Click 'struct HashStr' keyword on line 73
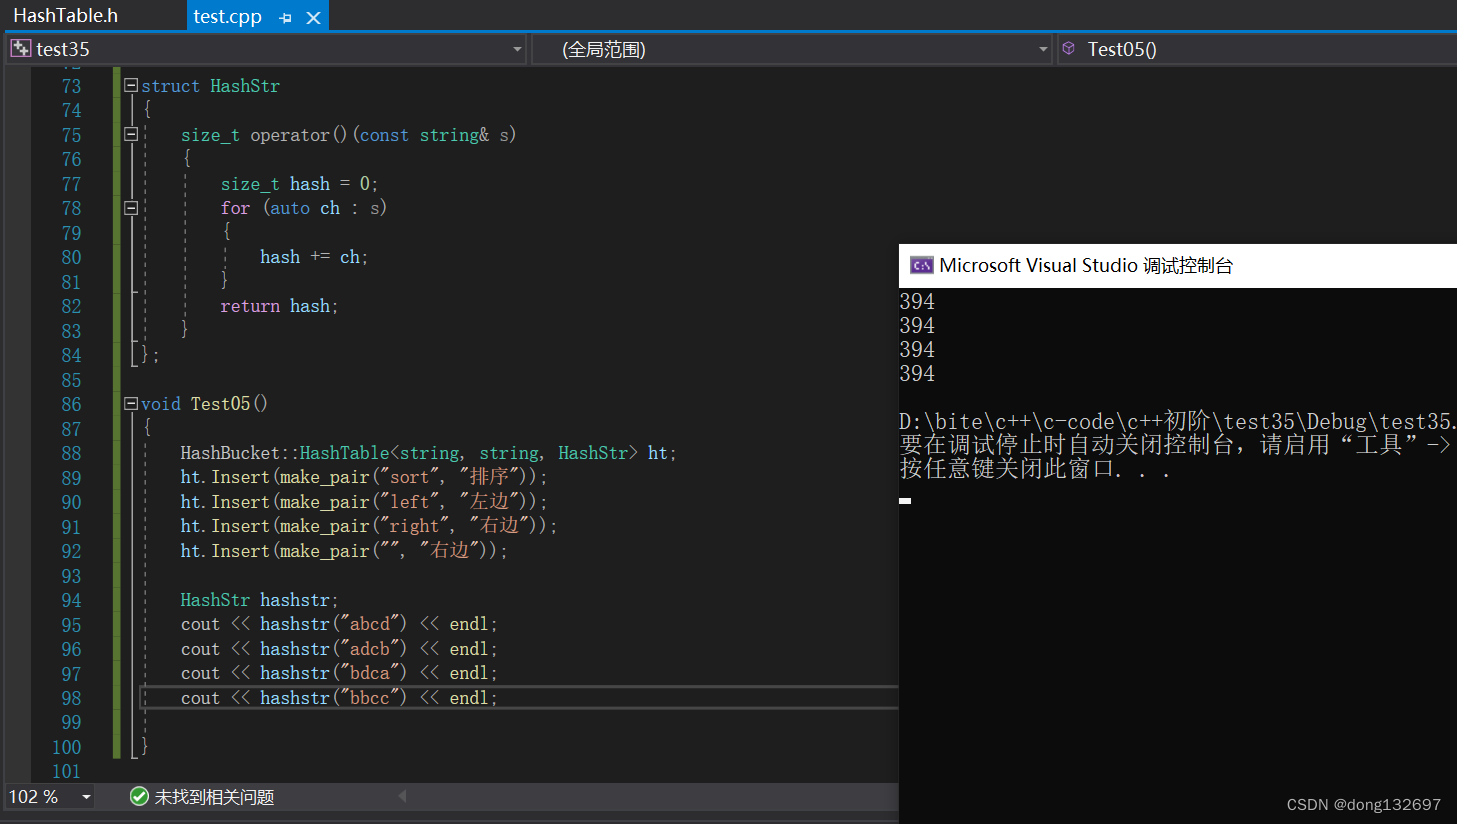Viewport: 1457px width, 824px height. 210,86
